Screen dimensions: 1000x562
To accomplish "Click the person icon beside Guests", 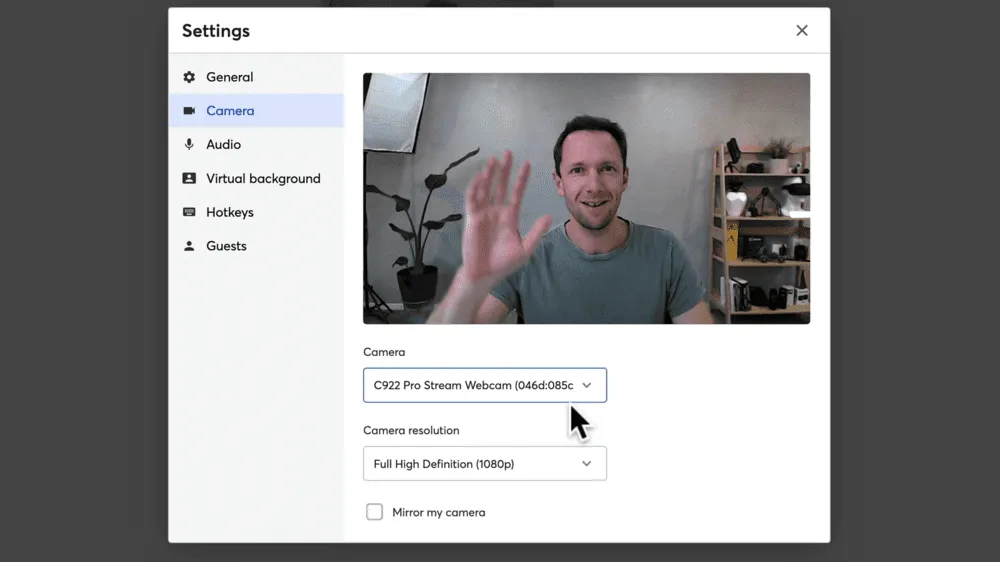I will point(189,246).
